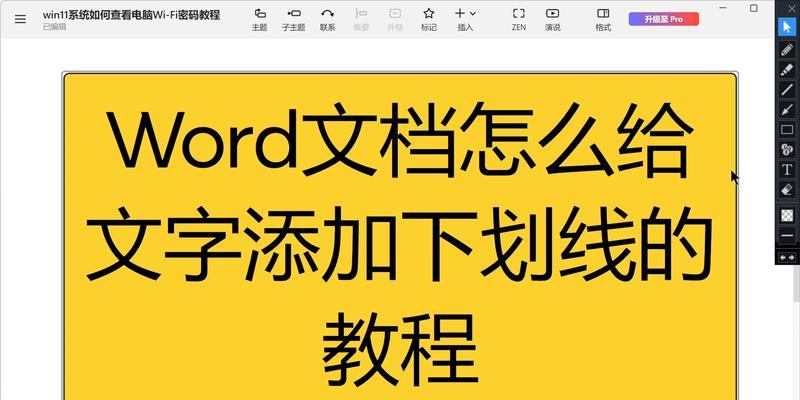
Task: Click the vertical scrollbar on the right edge
Action: tap(796, 281)
